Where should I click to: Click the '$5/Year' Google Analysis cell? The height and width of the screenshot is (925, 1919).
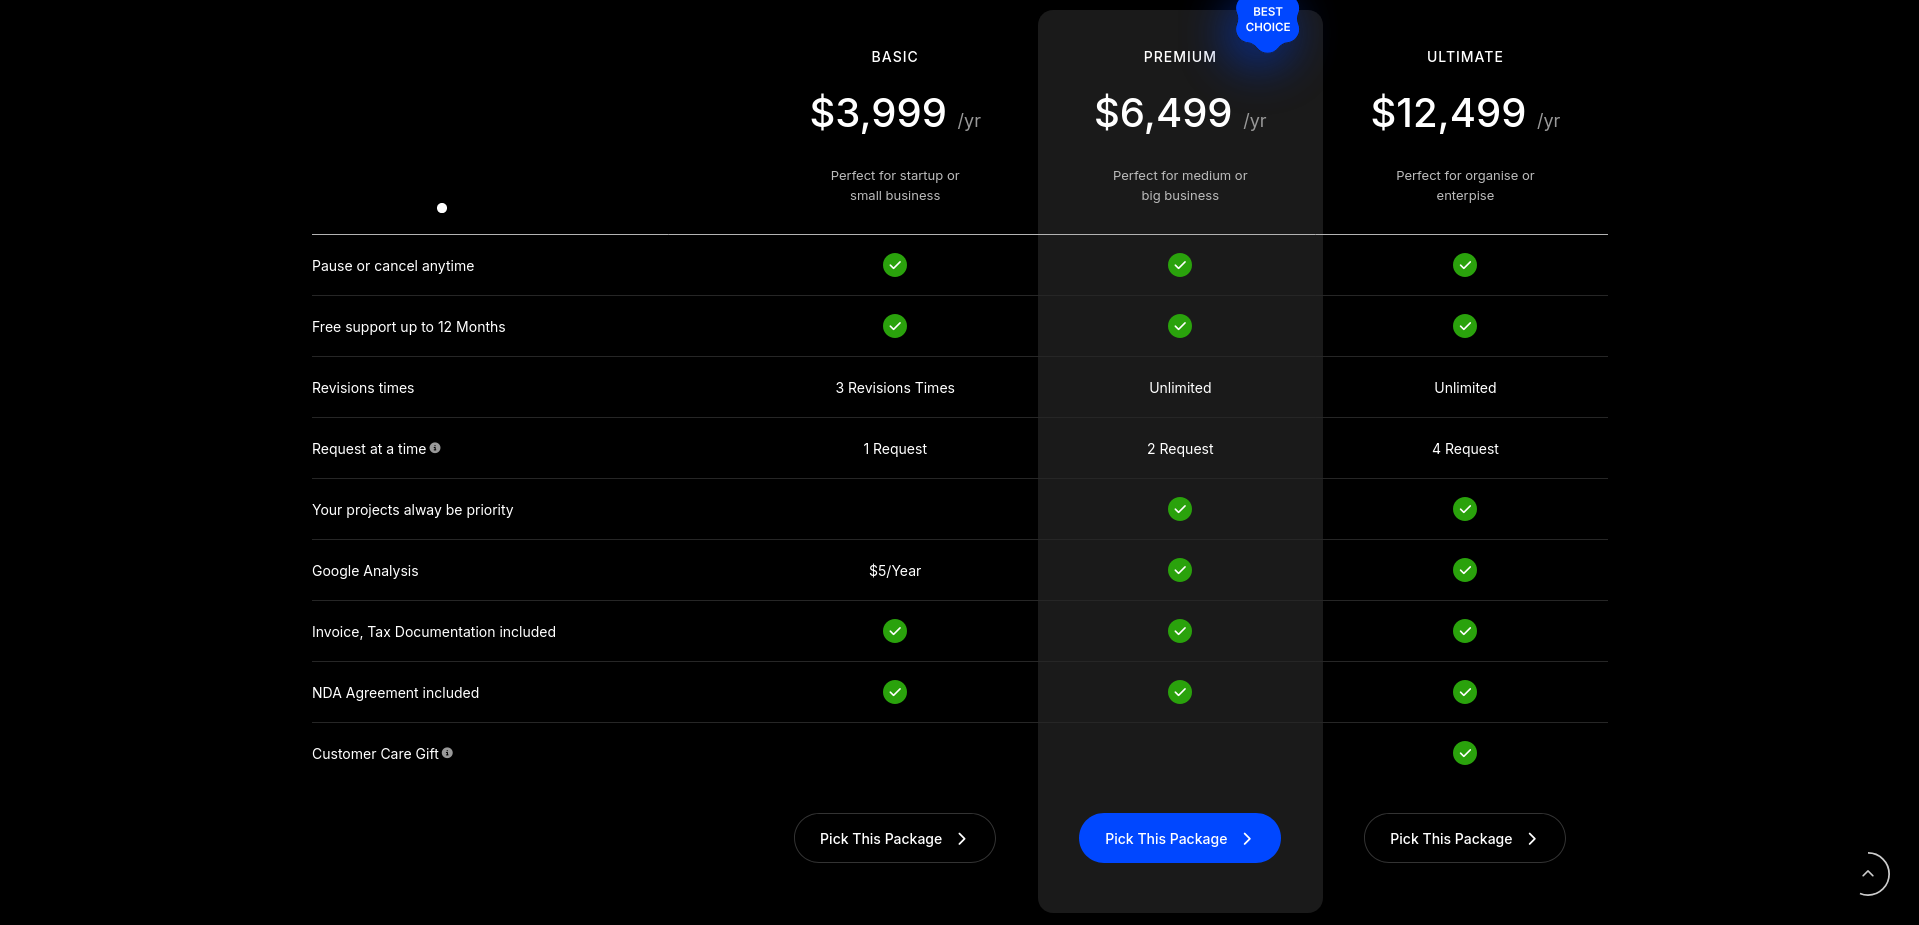[895, 571]
